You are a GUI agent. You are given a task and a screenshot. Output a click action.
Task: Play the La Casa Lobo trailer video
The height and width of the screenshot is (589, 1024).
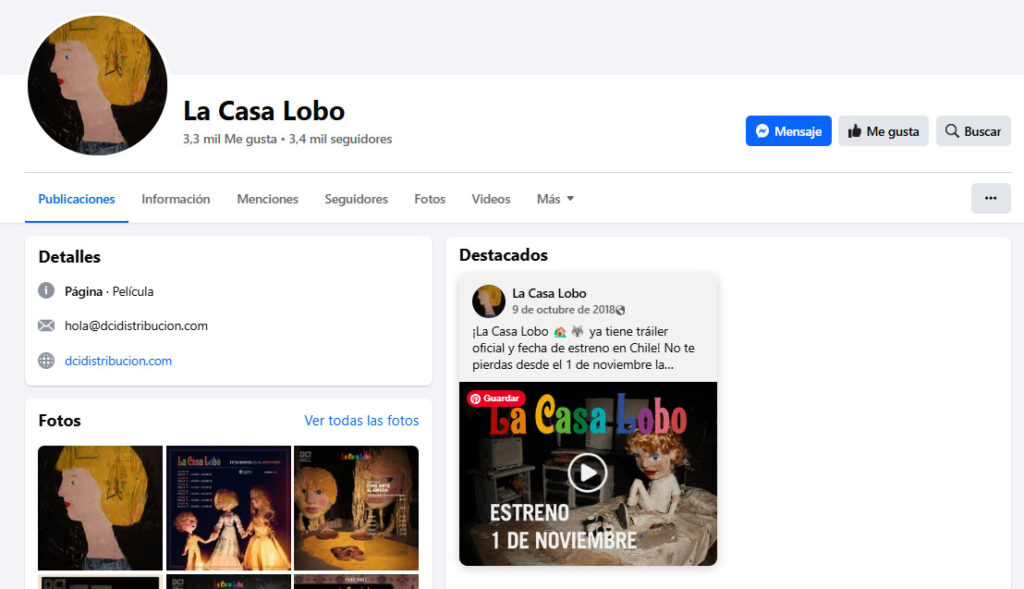pos(587,472)
